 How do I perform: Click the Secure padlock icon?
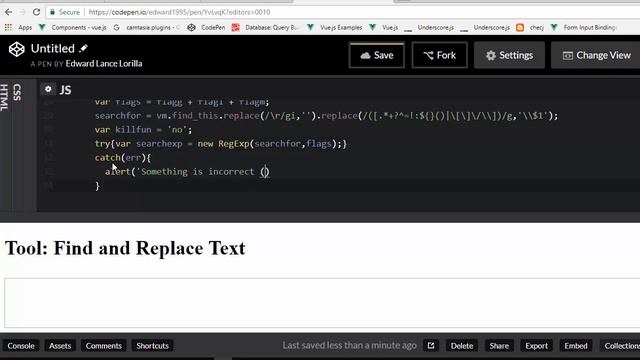[x=52, y=12]
